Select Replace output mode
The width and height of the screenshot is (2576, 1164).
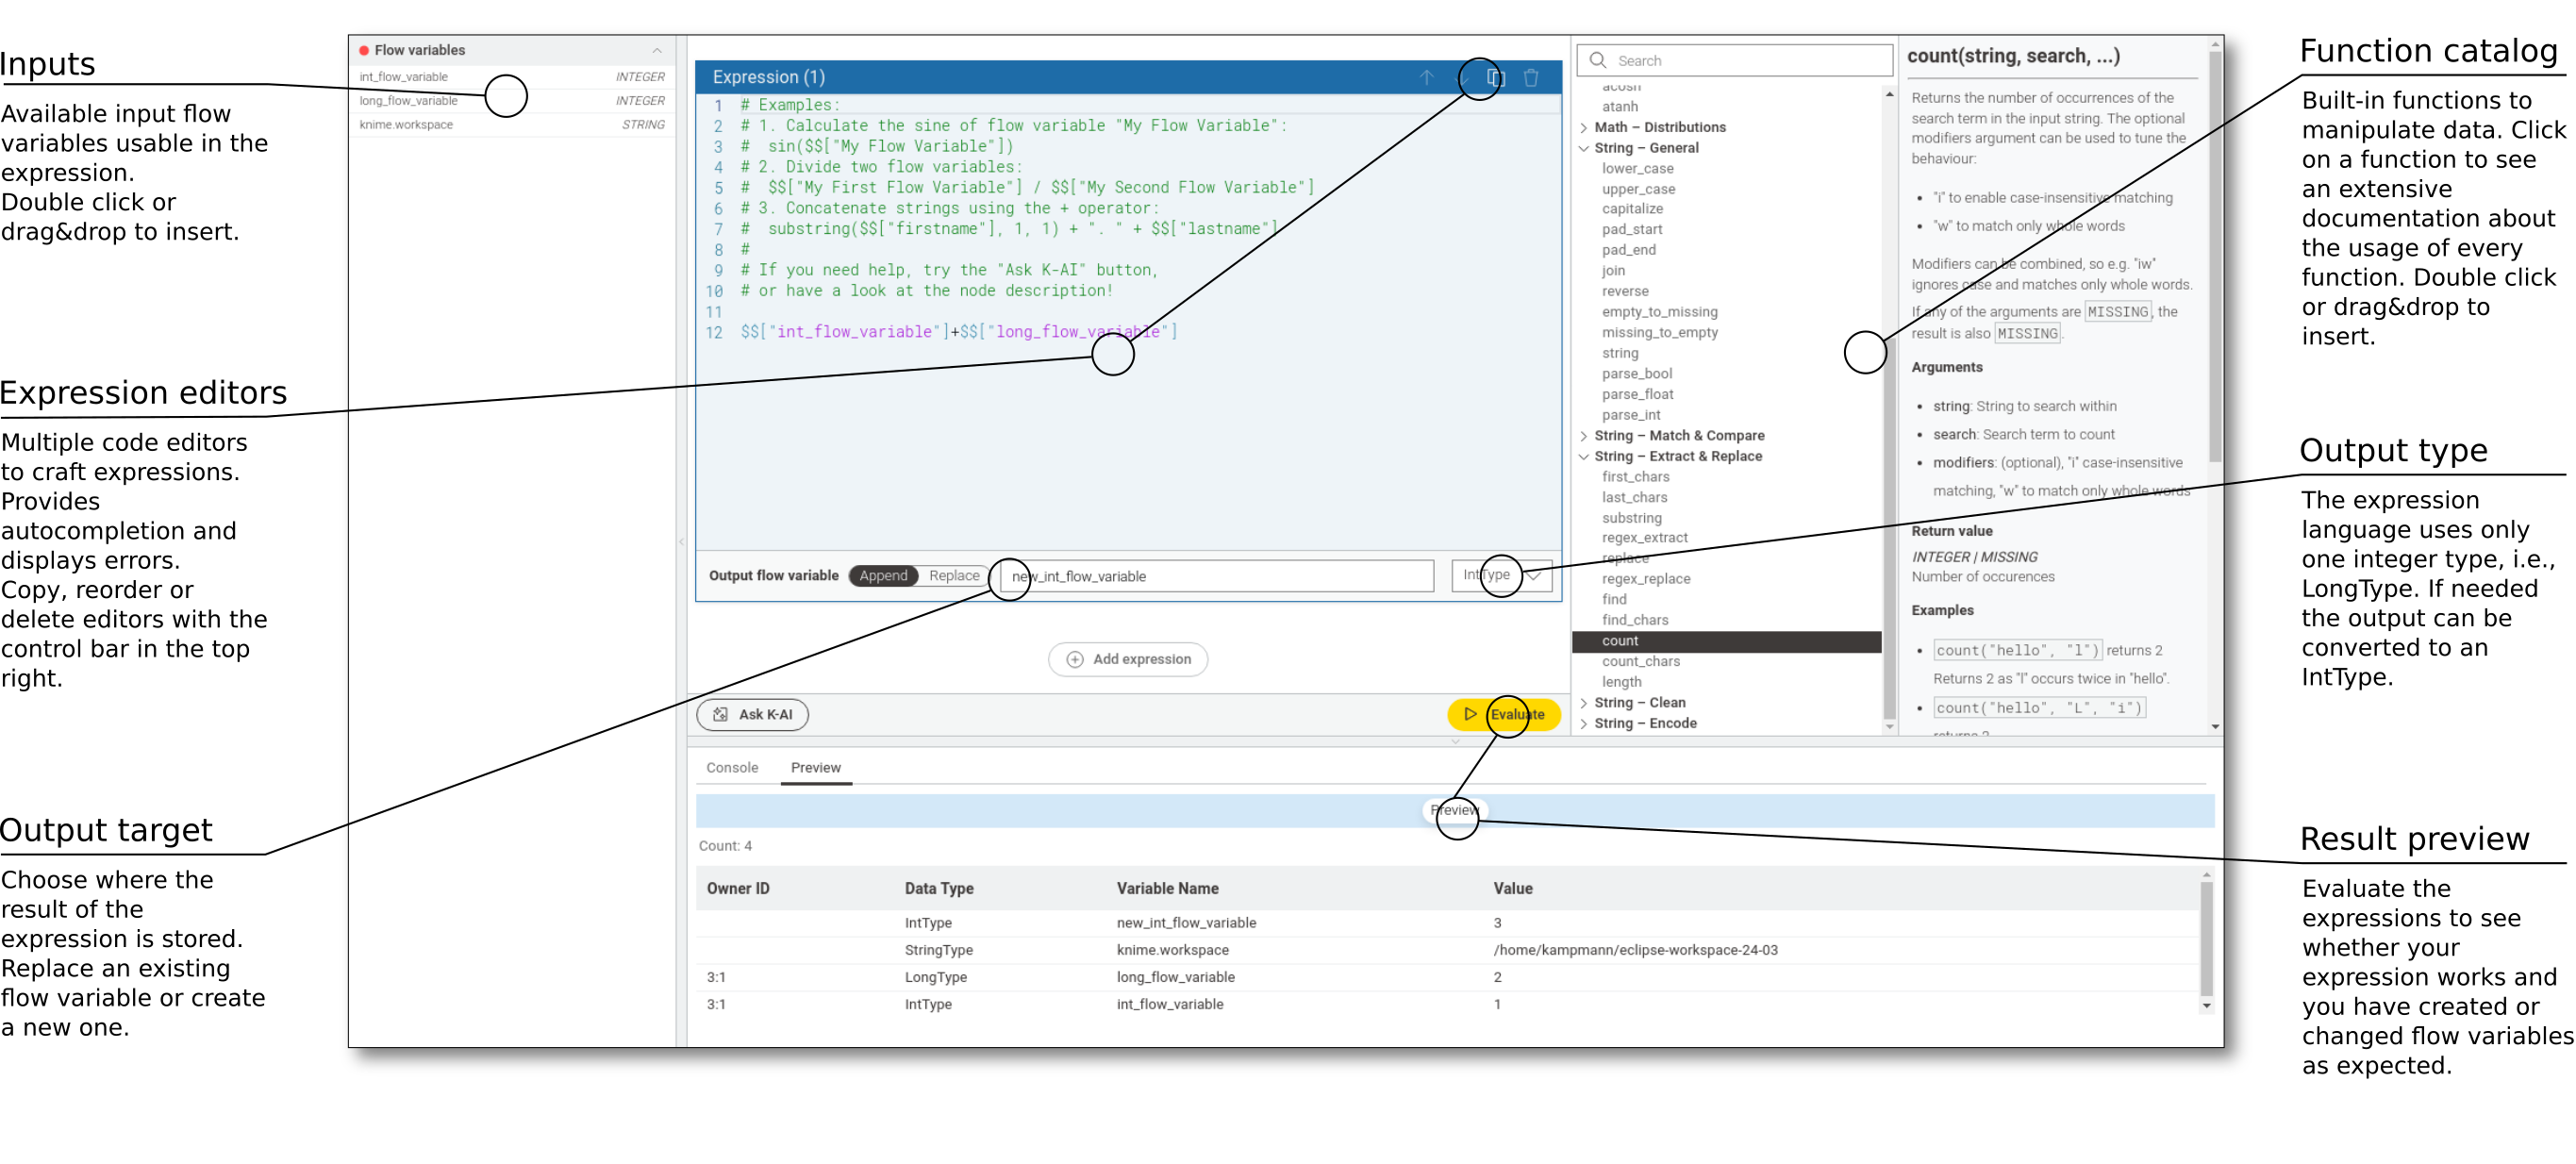pyautogui.click(x=954, y=575)
